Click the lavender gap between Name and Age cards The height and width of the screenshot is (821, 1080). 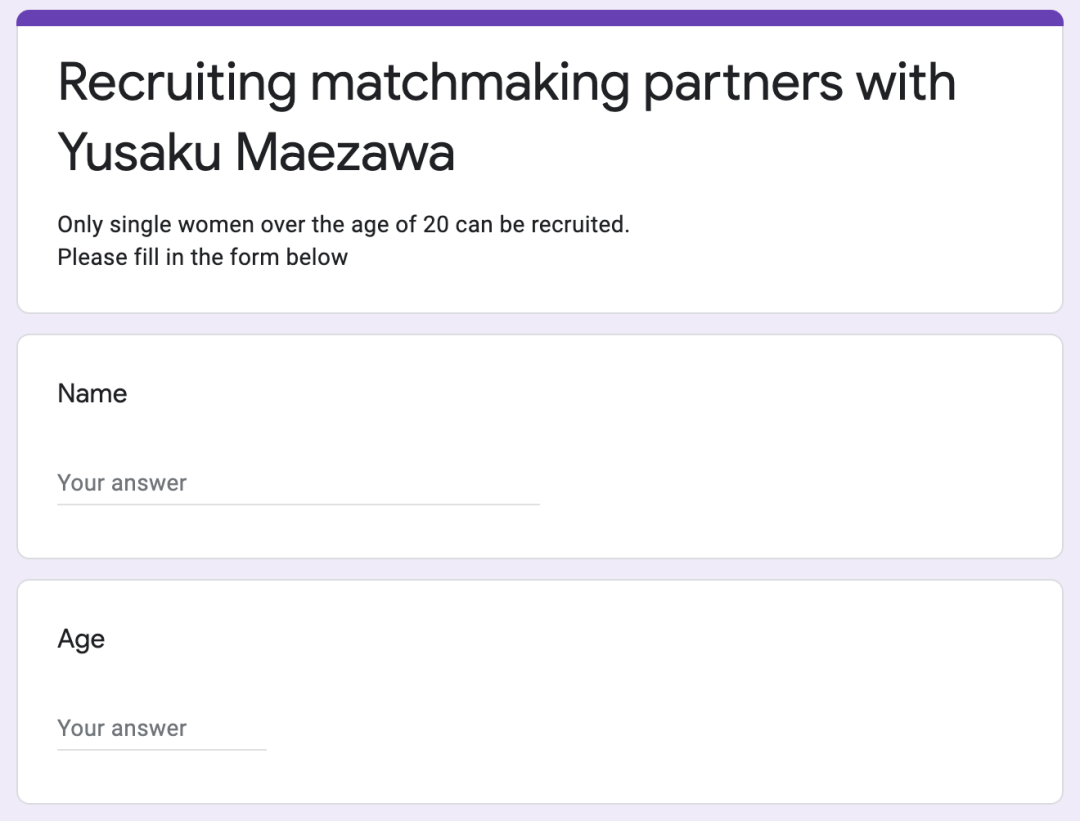tap(540, 569)
